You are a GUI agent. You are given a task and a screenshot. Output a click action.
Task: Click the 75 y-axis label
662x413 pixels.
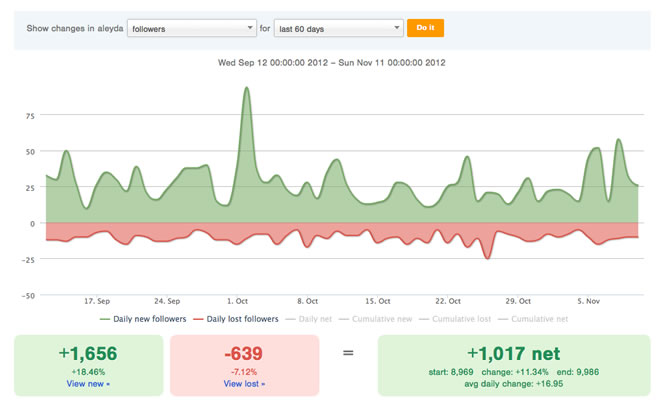point(30,116)
